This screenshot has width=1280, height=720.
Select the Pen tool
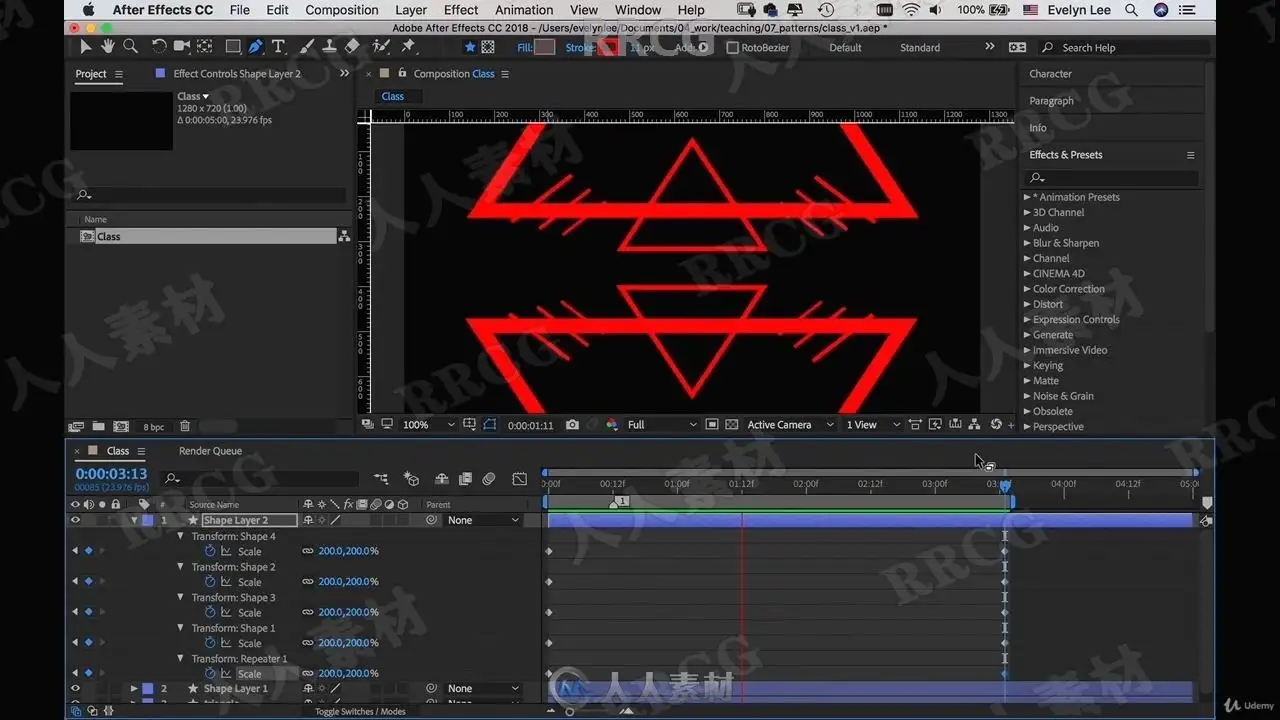click(x=256, y=47)
